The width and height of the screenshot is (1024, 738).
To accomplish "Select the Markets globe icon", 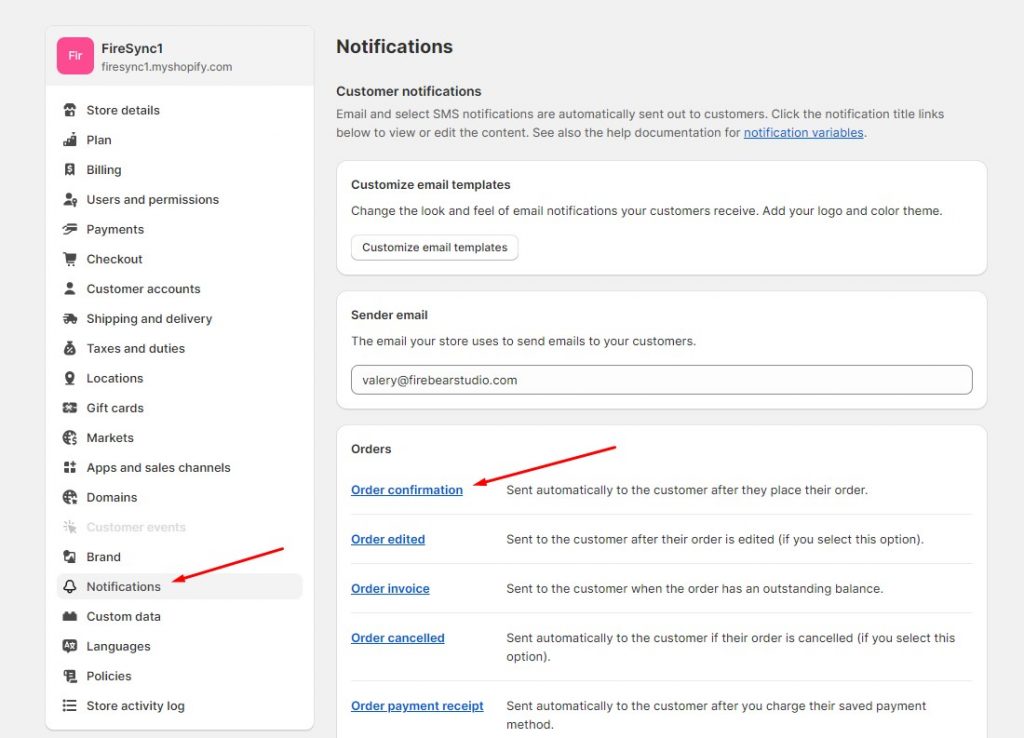I will (69, 437).
